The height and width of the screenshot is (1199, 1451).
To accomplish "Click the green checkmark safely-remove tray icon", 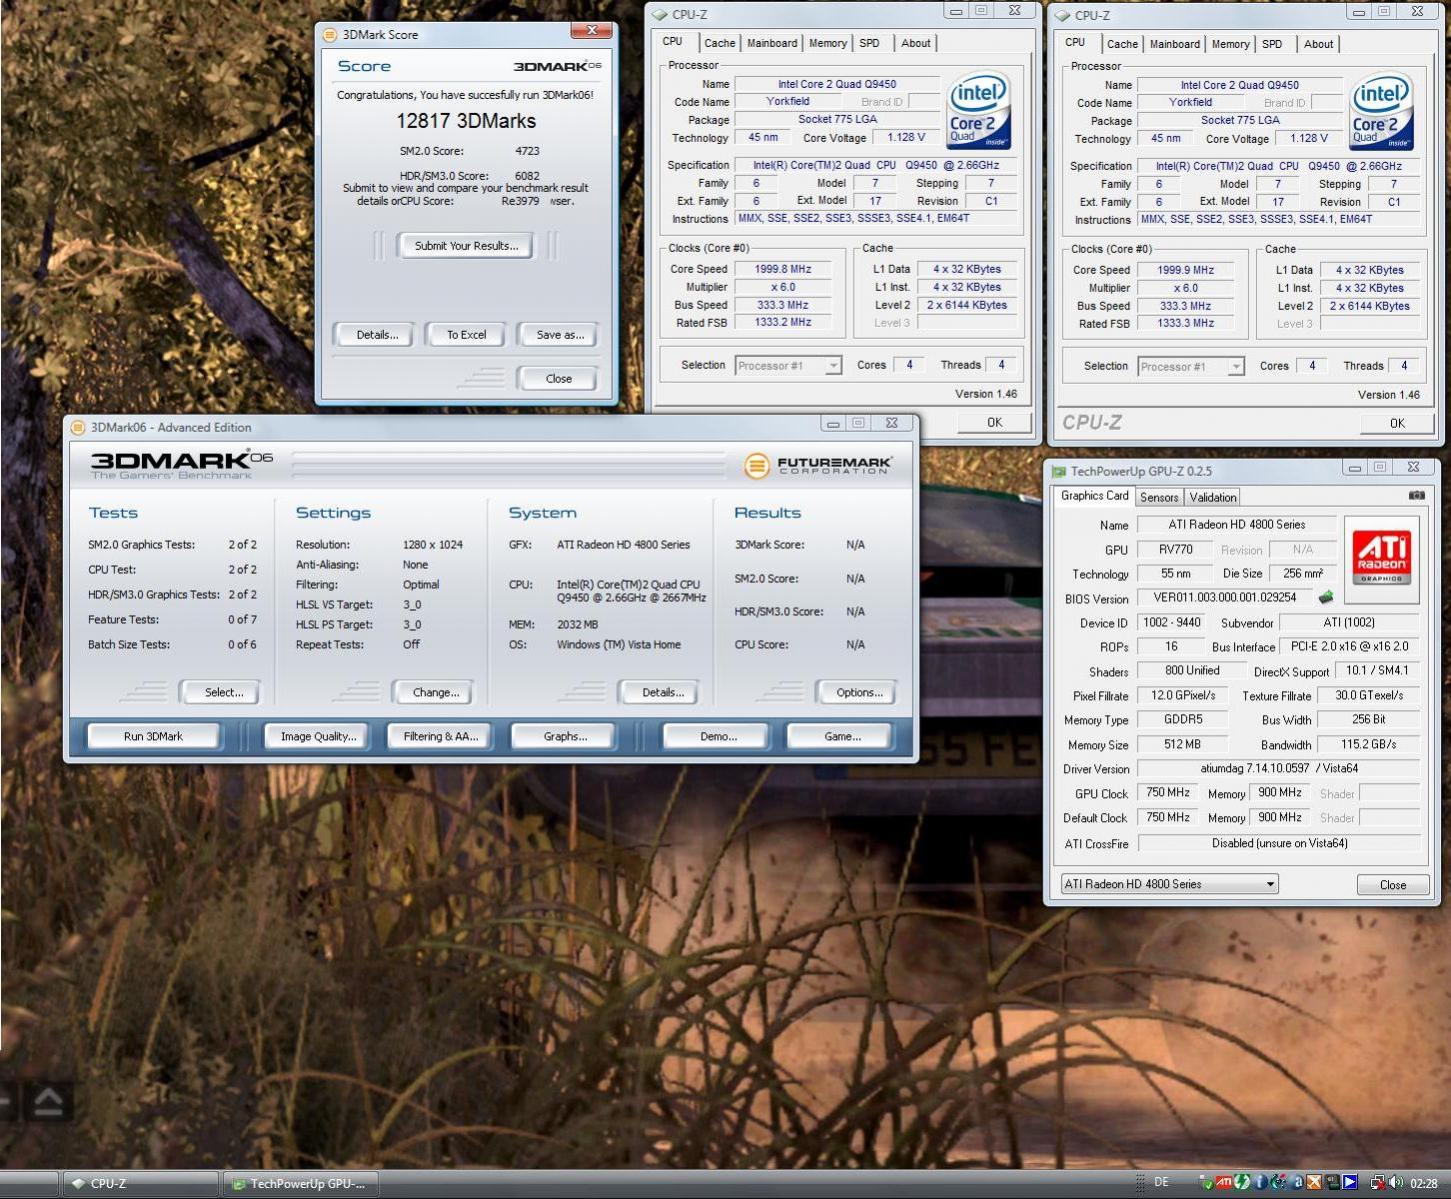I will pyautogui.click(x=1207, y=1183).
